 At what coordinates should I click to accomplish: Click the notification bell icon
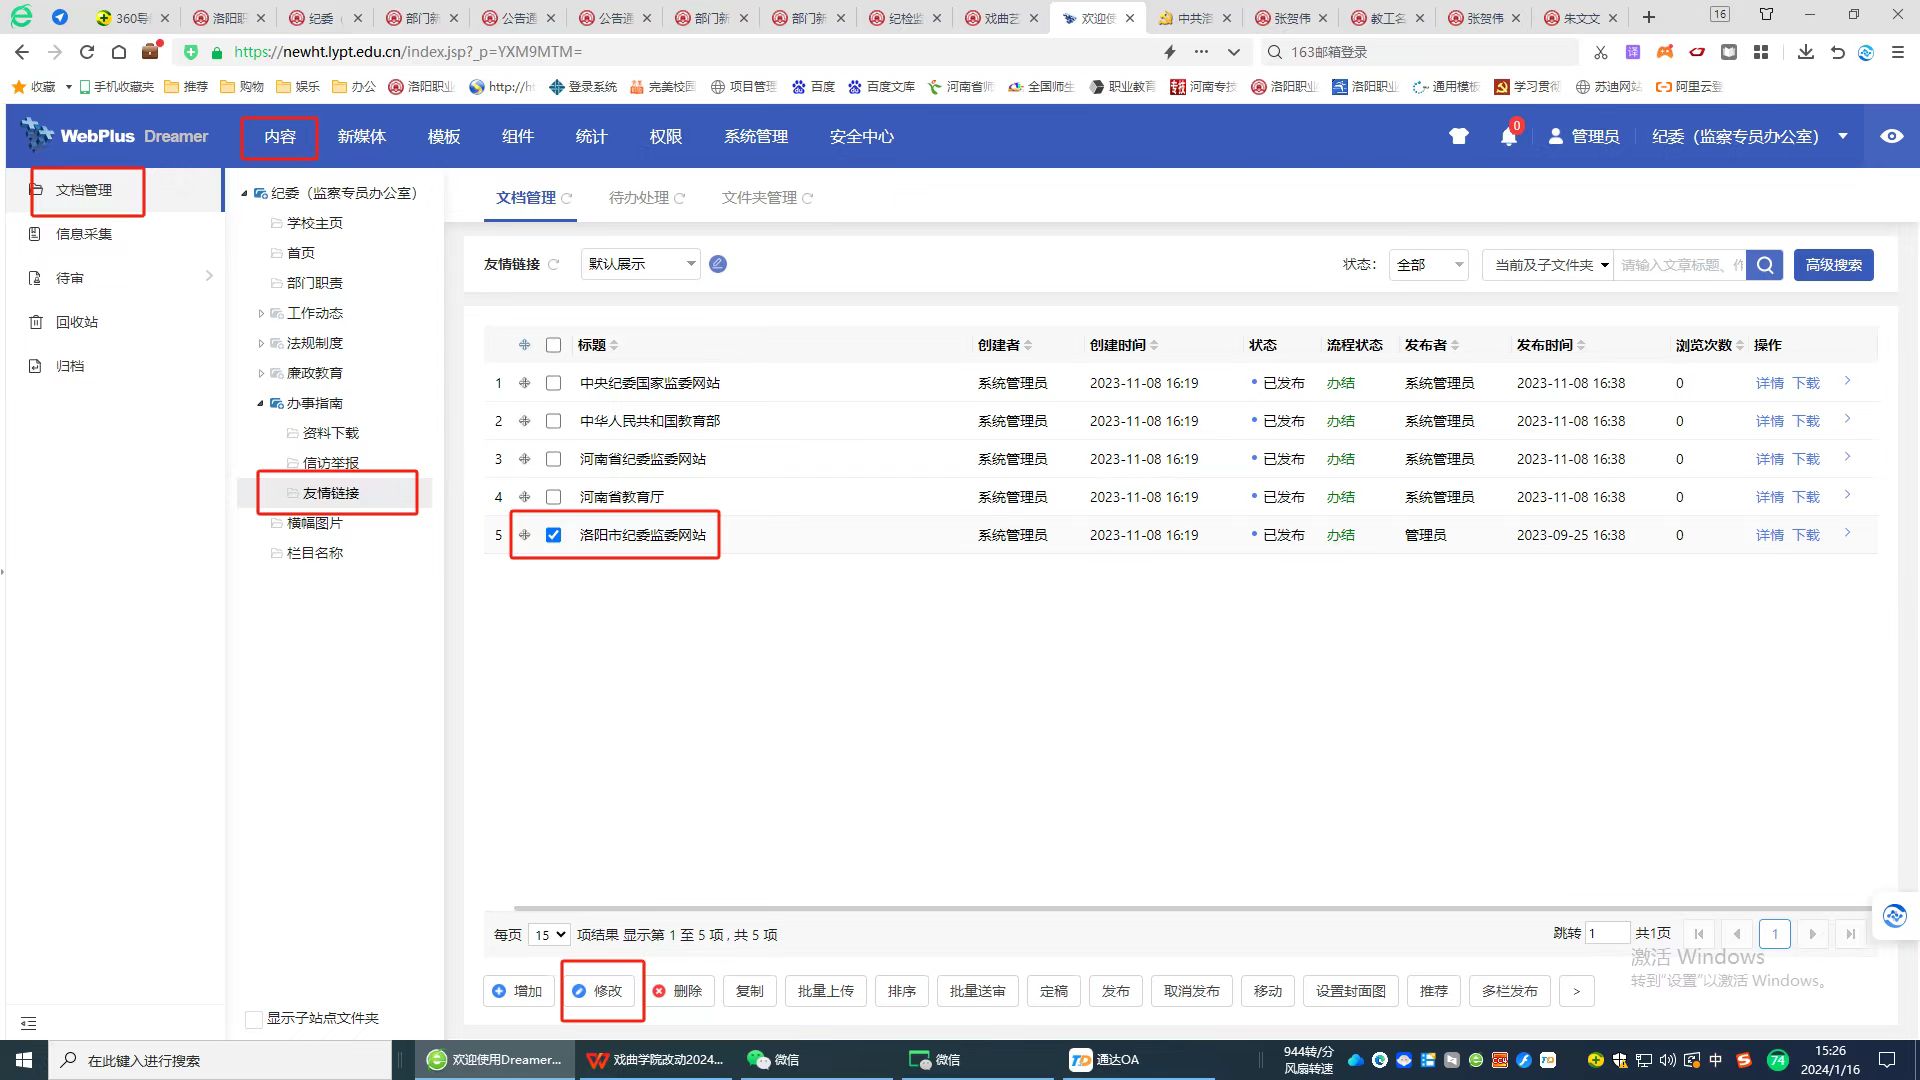(x=1508, y=137)
